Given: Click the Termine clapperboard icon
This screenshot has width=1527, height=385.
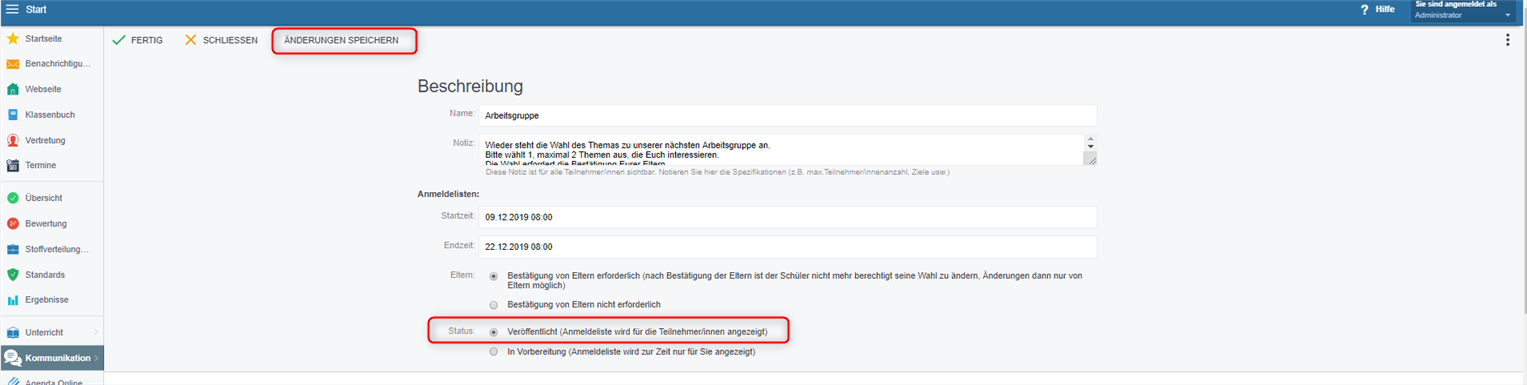Looking at the screenshot, I should (x=13, y=165).
